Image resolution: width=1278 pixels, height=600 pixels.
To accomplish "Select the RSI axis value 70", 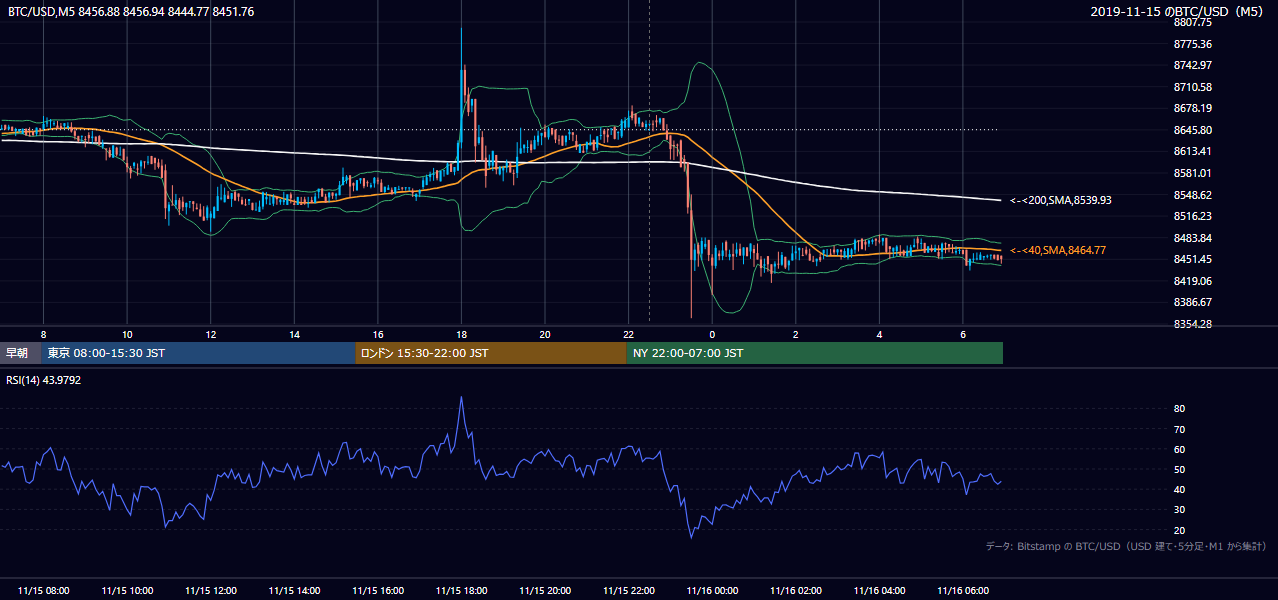I will point(1180,429).
